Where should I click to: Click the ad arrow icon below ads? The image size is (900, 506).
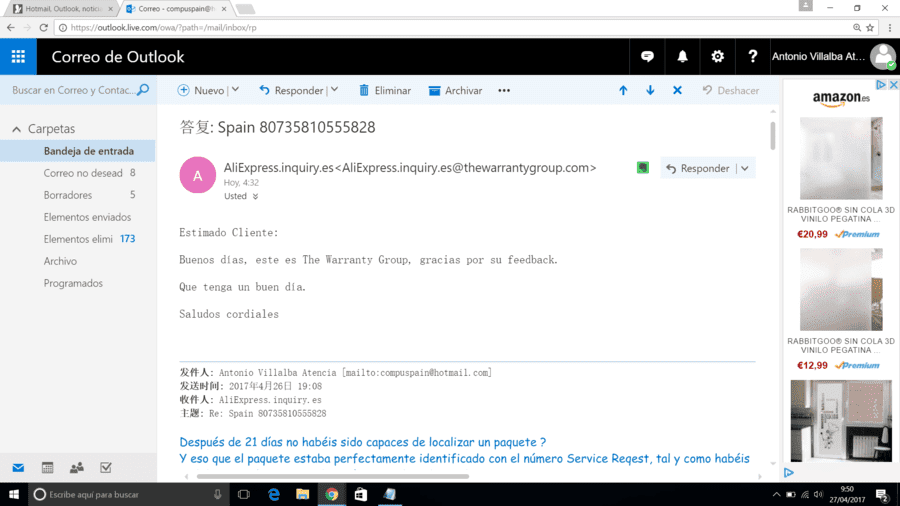coord(789,473)
